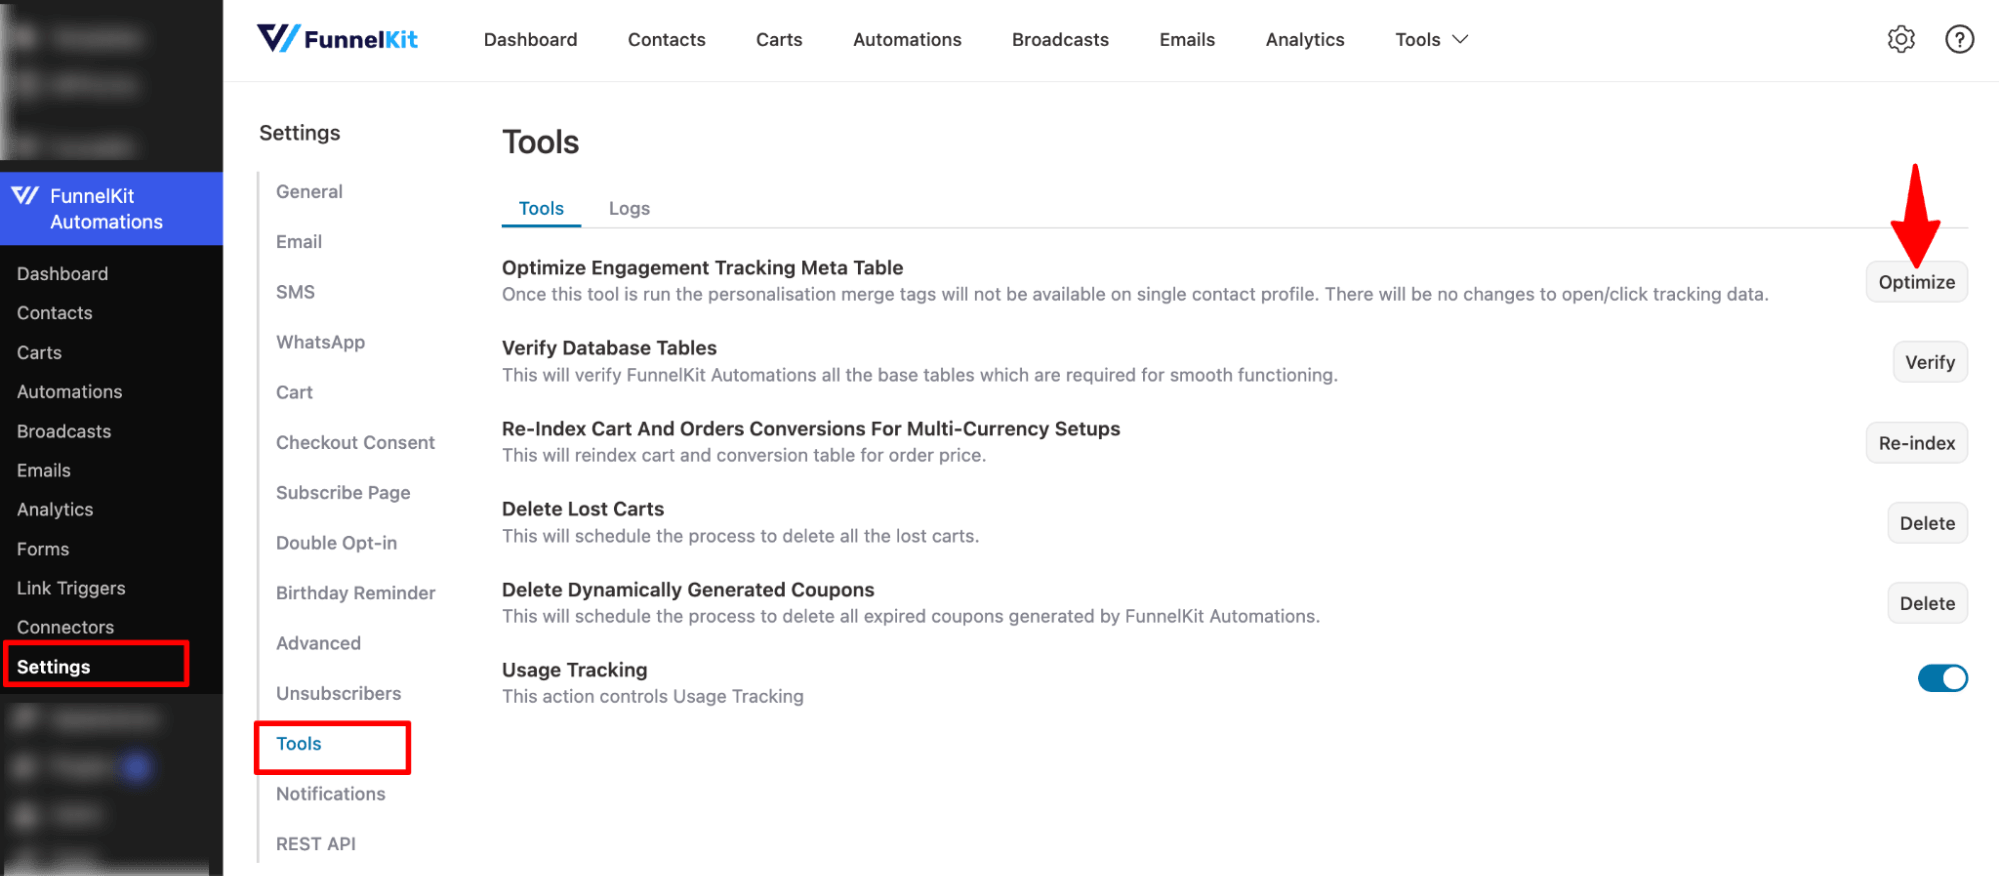Open Contacts in top navigation
This screenshot has height=876, width=1999.
666,39
